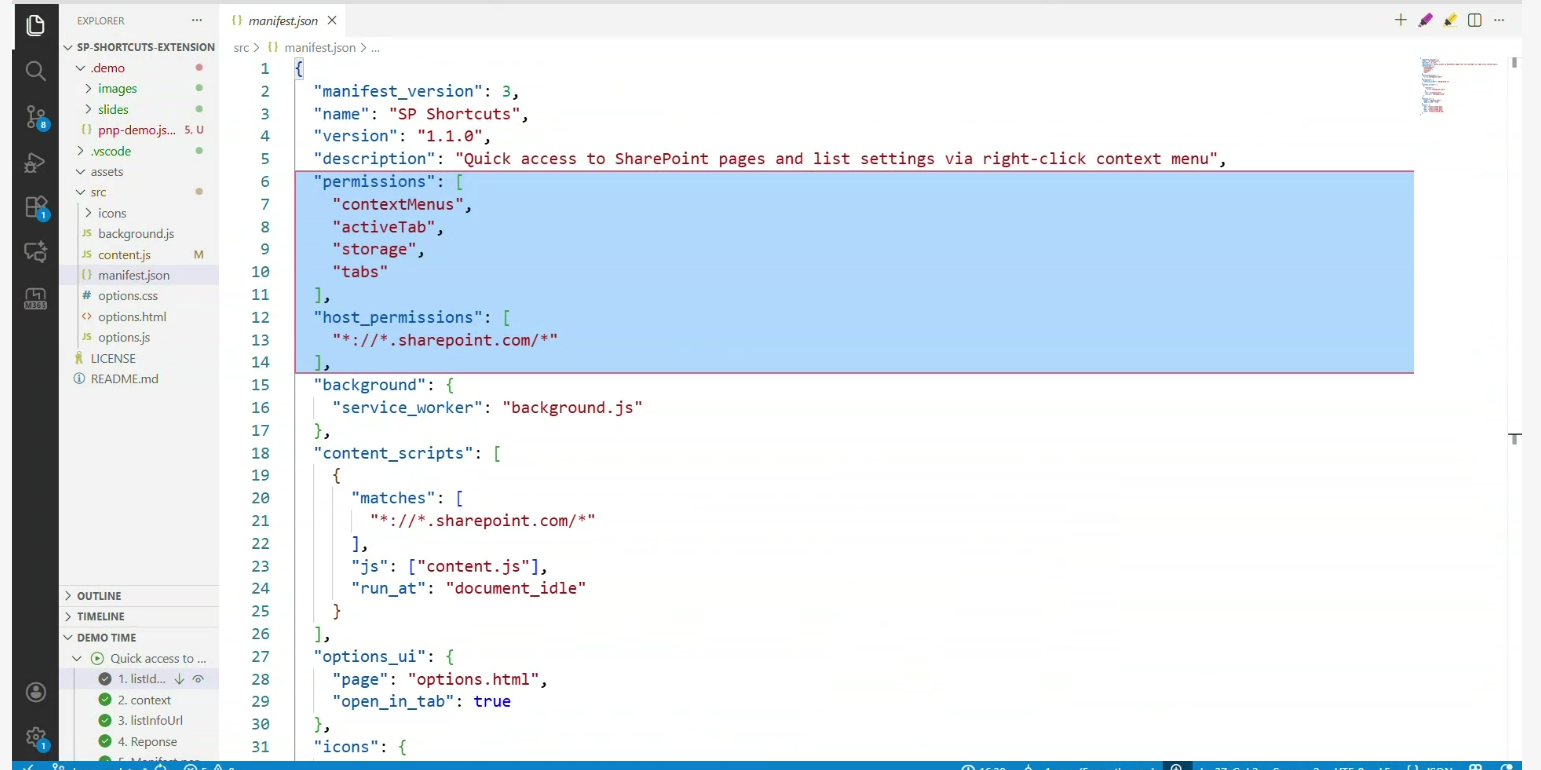Click the editor vertical scrollbar thumb
This screenshot has height=770, width=1541.
[1515, 62]
